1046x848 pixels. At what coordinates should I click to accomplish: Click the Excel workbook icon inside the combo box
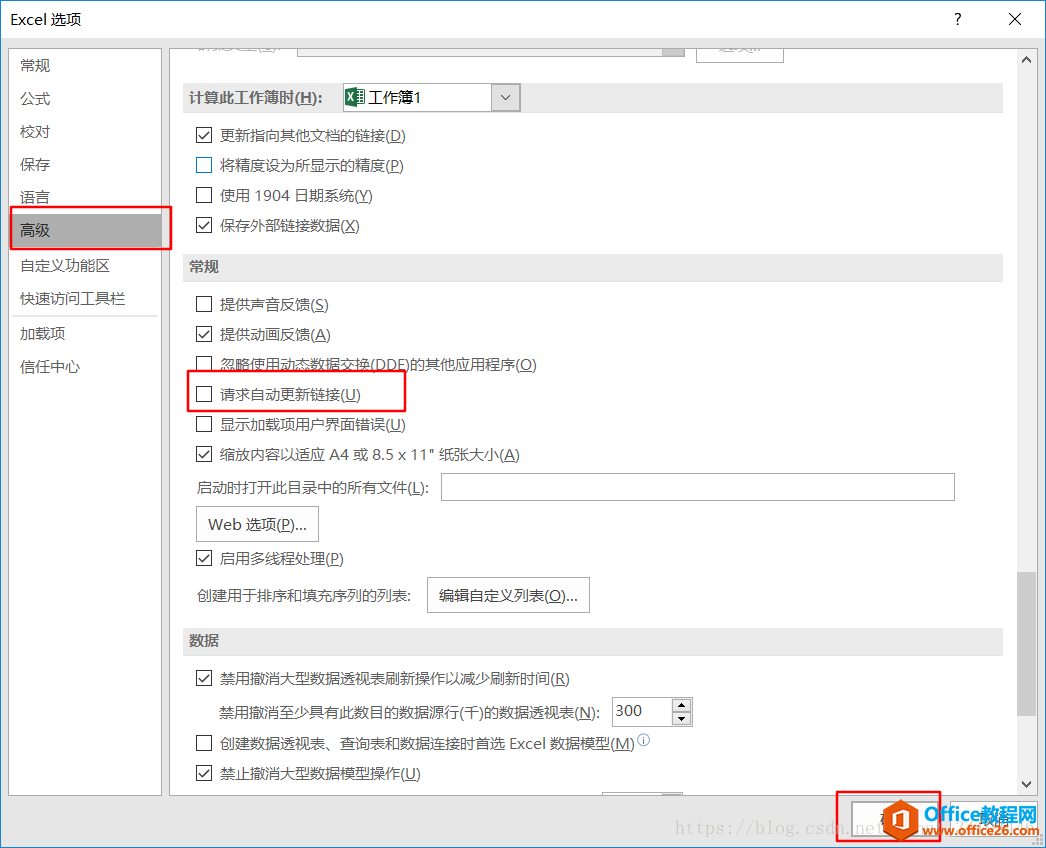[356, 97]
